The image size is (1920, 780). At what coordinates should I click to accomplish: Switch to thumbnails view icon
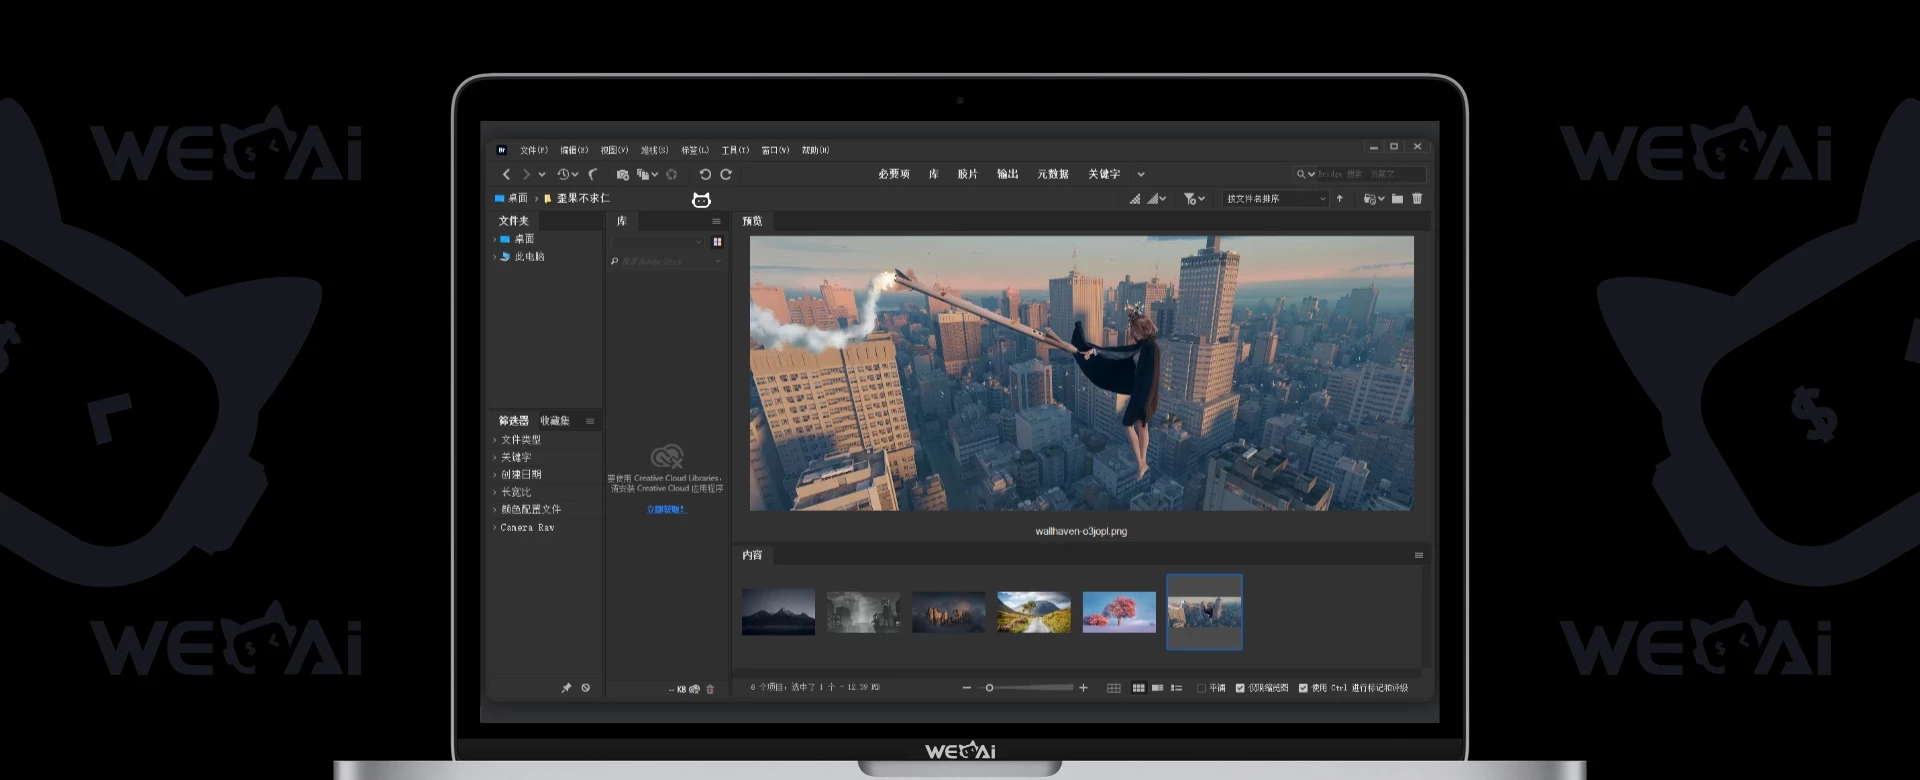1138,688
